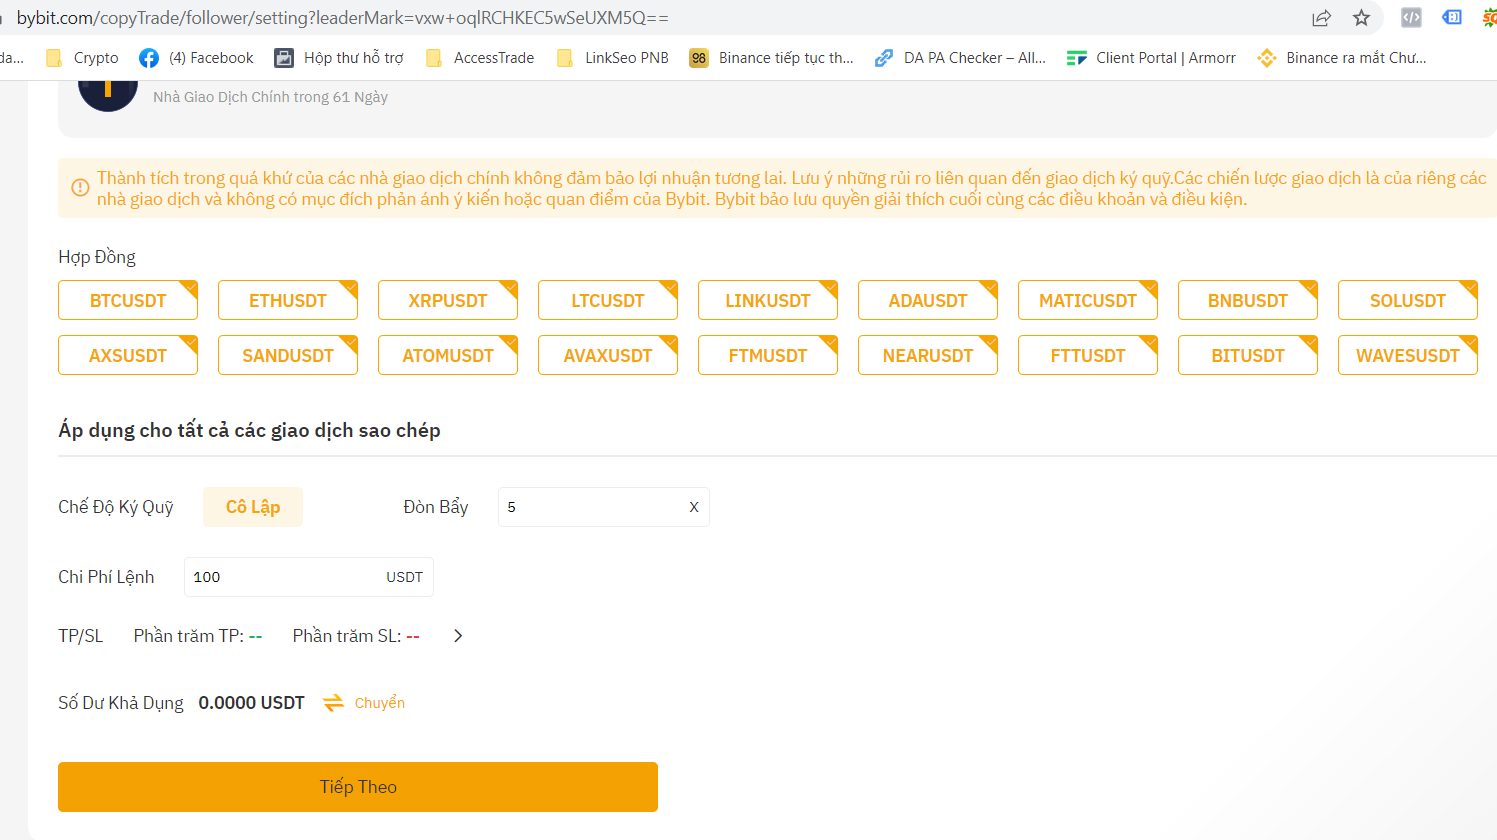
Task: Deselect the WAVESUSDT contract
Action: tap(1408, 355)
